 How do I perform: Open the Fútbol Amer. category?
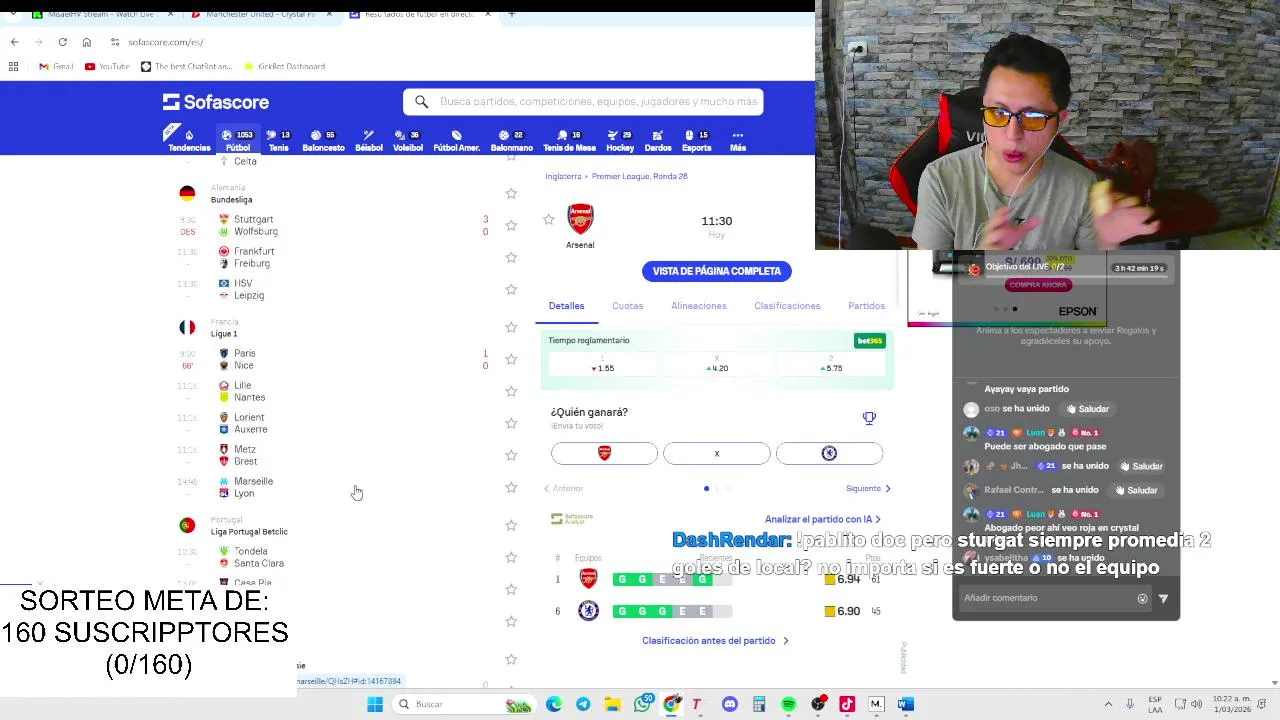click(x=456, y=141)
